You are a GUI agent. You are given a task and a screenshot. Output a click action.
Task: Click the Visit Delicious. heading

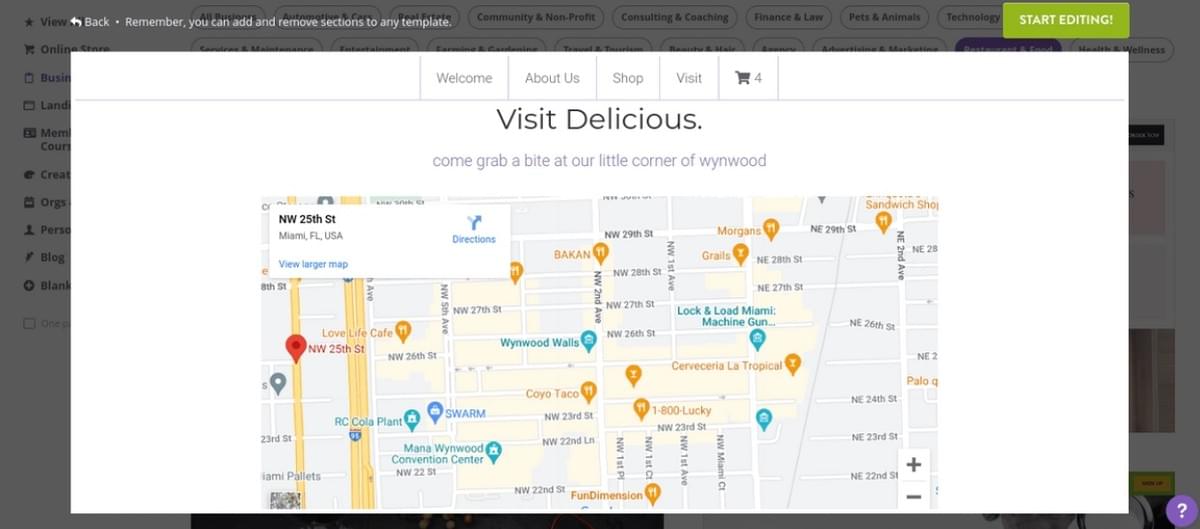pos(599,119)
